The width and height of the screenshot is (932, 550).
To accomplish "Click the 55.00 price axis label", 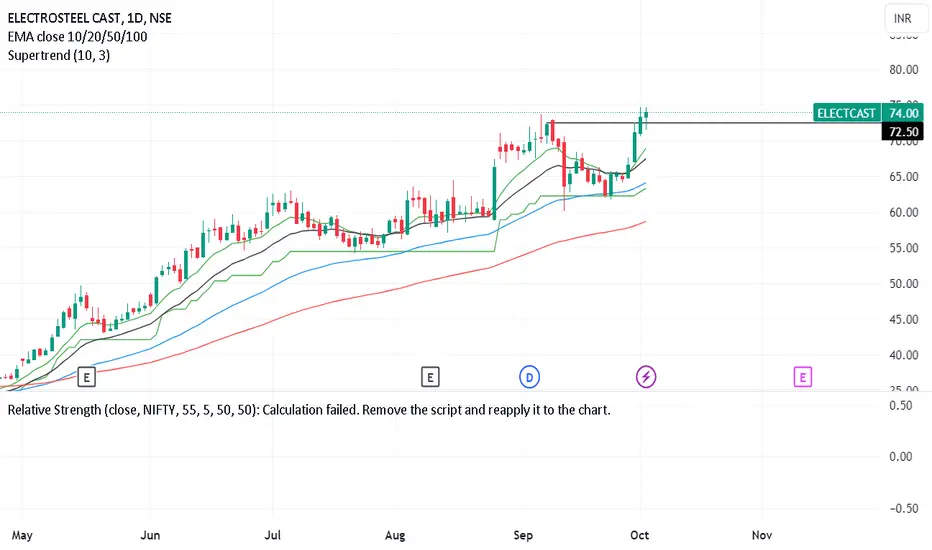I will [903, 248].
